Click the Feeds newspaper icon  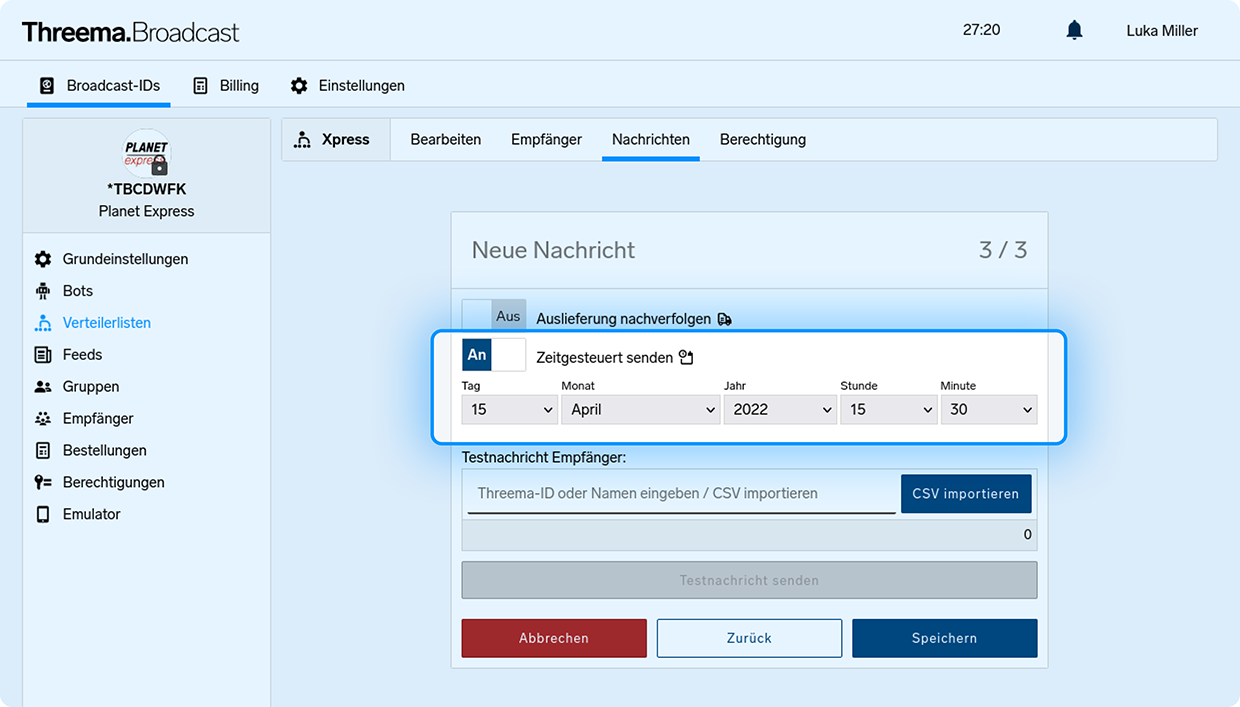[43, 355]
